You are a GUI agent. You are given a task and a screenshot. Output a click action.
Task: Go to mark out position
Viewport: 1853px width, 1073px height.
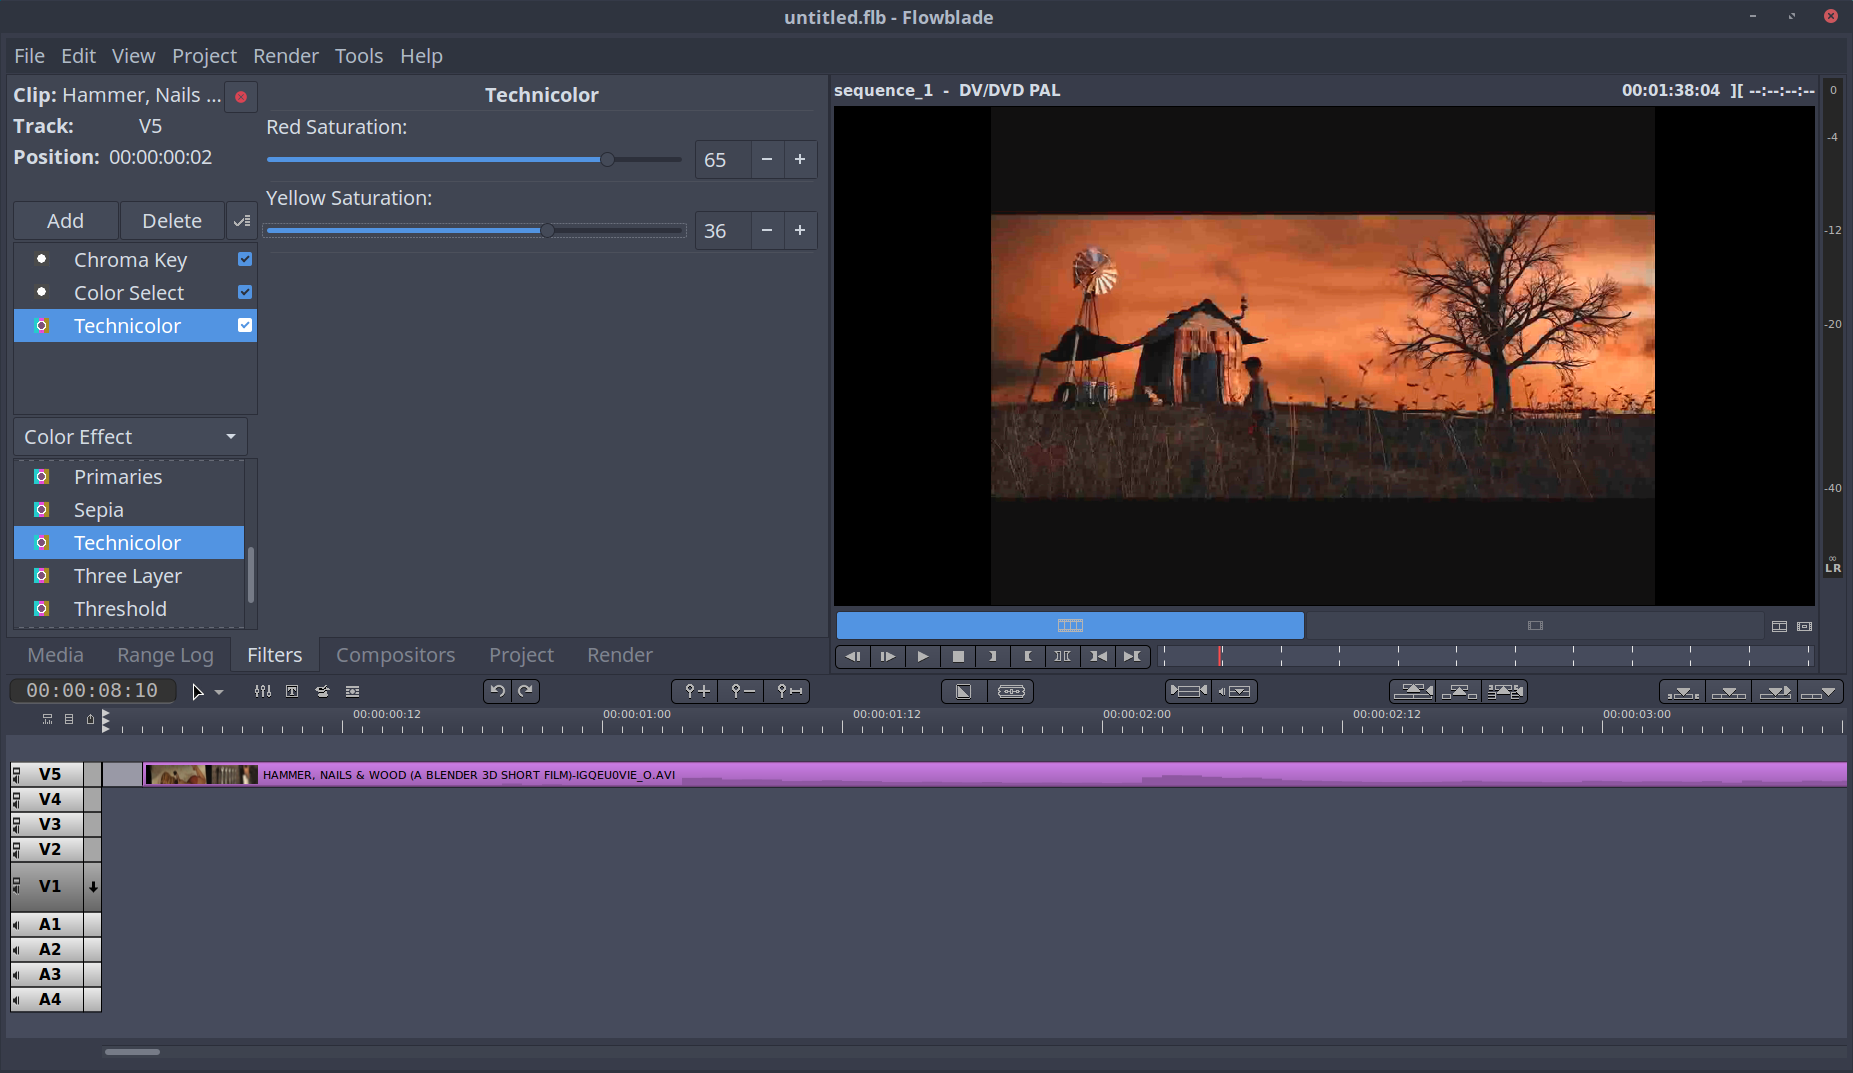(x=1132, y=656)
